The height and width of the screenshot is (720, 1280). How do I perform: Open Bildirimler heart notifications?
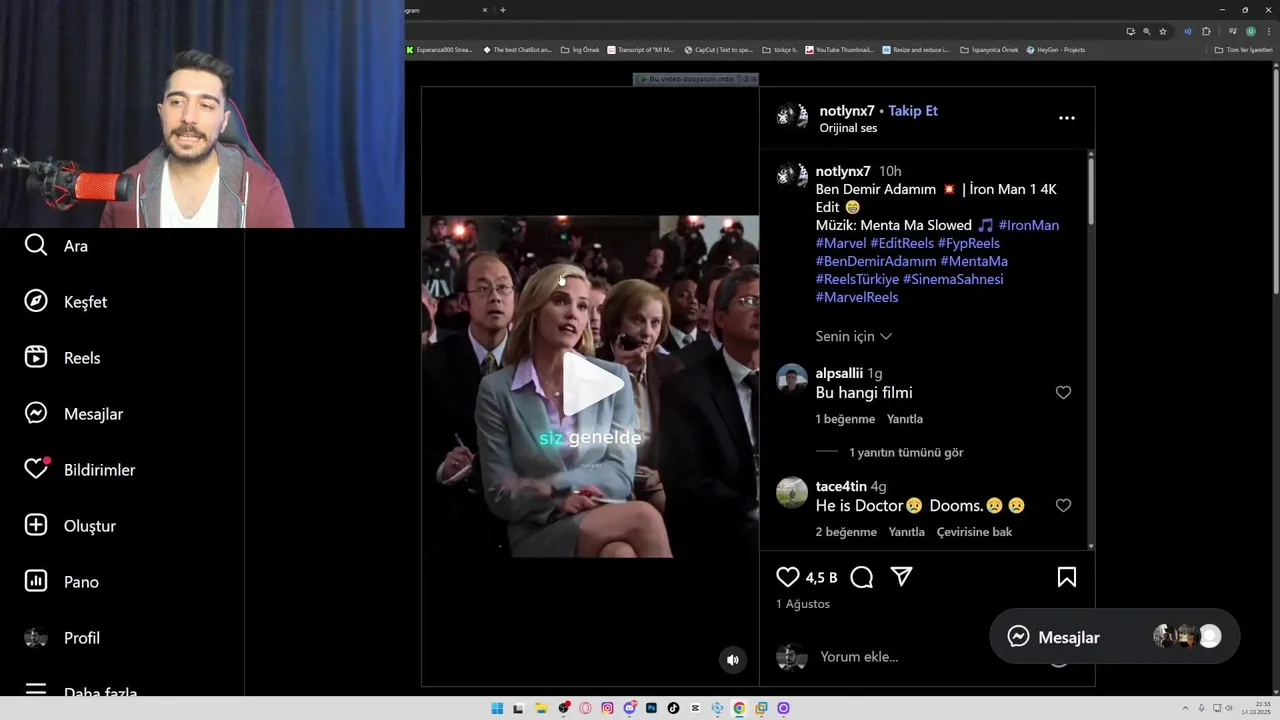click(80, 470)
